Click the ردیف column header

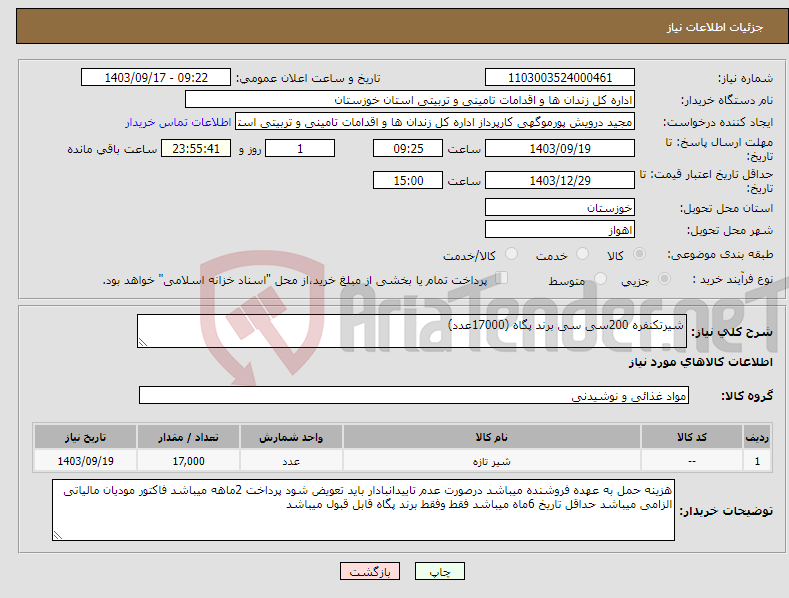pyautogui.click(x=757, y=437)
